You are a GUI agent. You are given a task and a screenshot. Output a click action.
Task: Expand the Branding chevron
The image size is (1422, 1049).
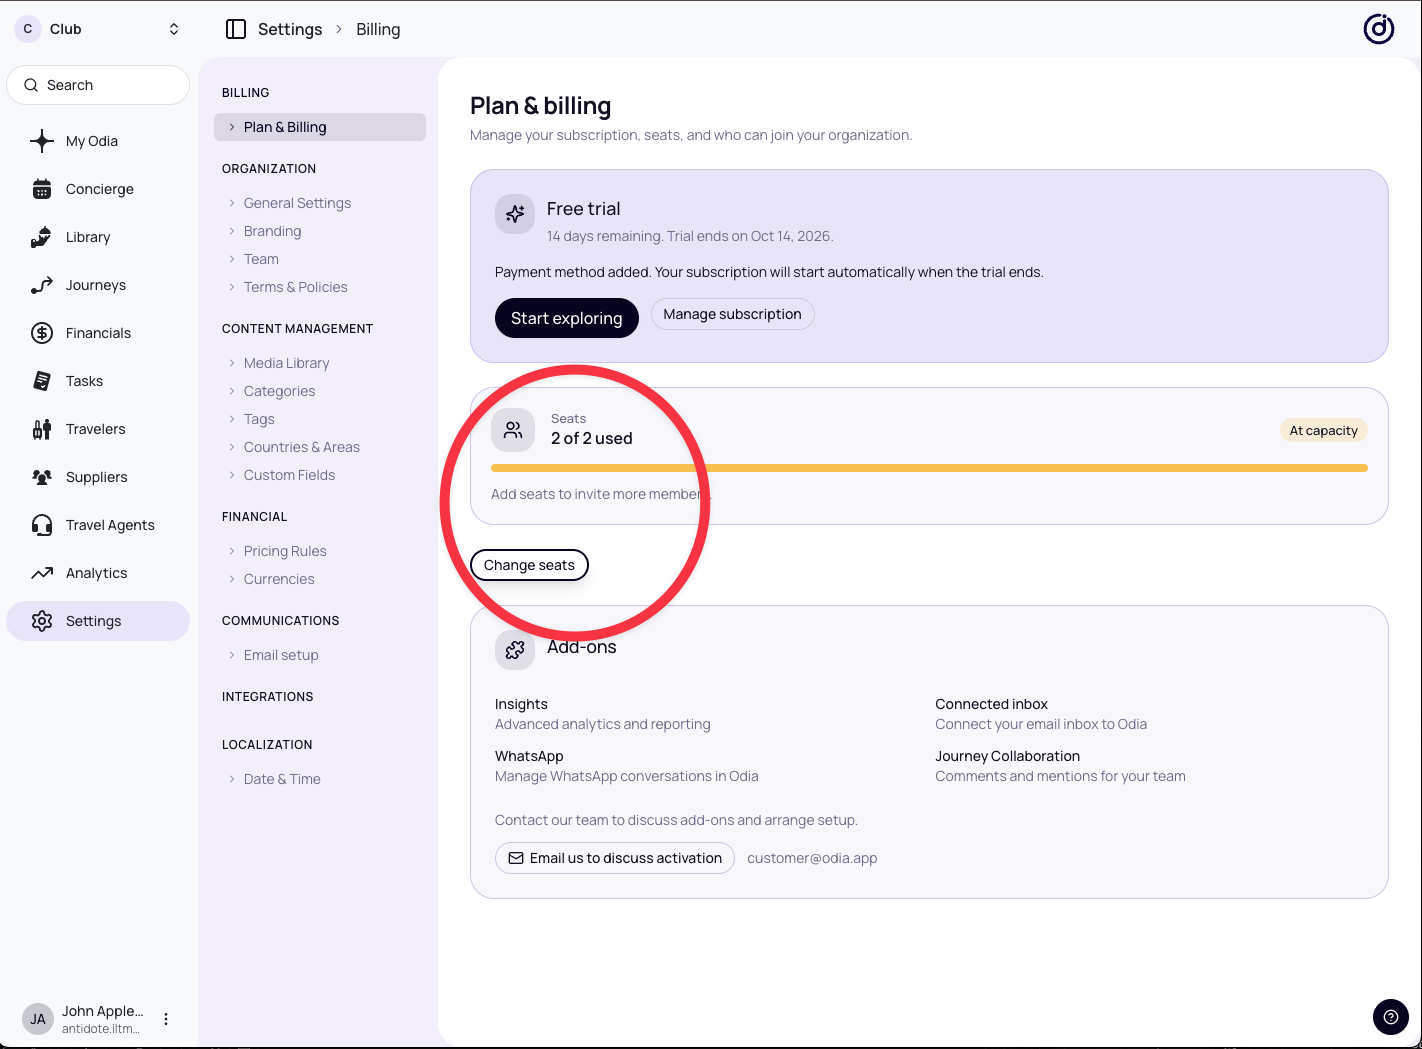coord(232,231)
